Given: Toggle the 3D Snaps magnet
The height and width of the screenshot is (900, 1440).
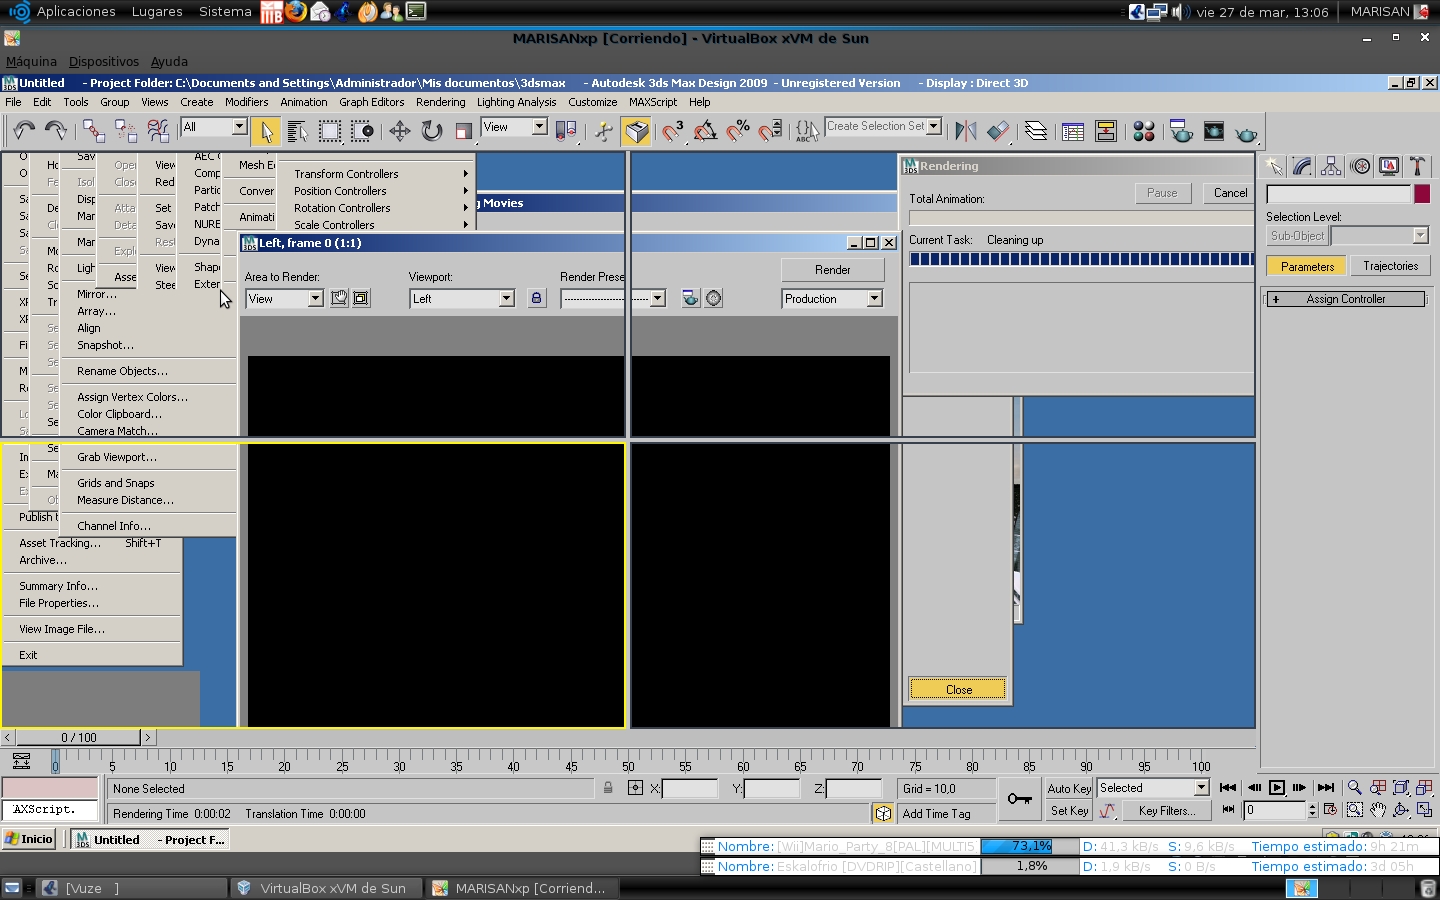Looking at the screenshot, I should tap(673, 131).
